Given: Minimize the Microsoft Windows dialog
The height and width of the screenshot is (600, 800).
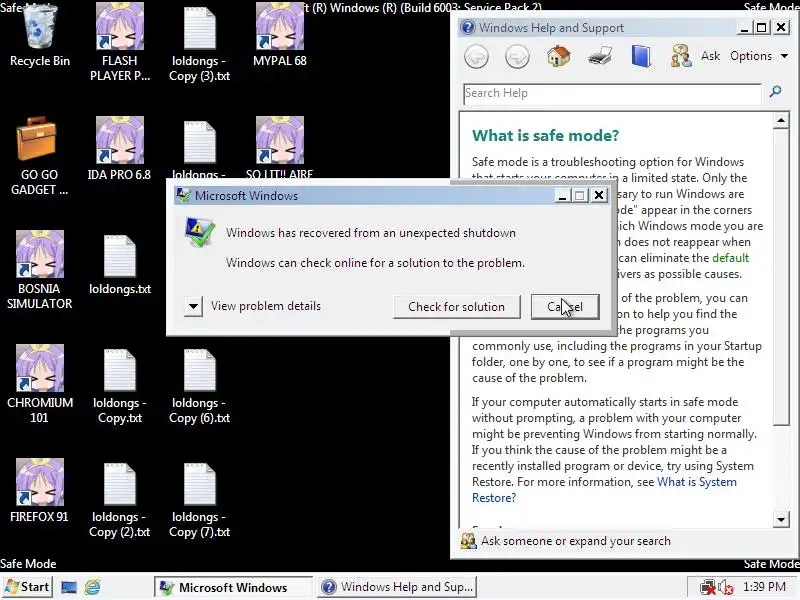Looking at the screenshot, I should [x=562, y=195].
